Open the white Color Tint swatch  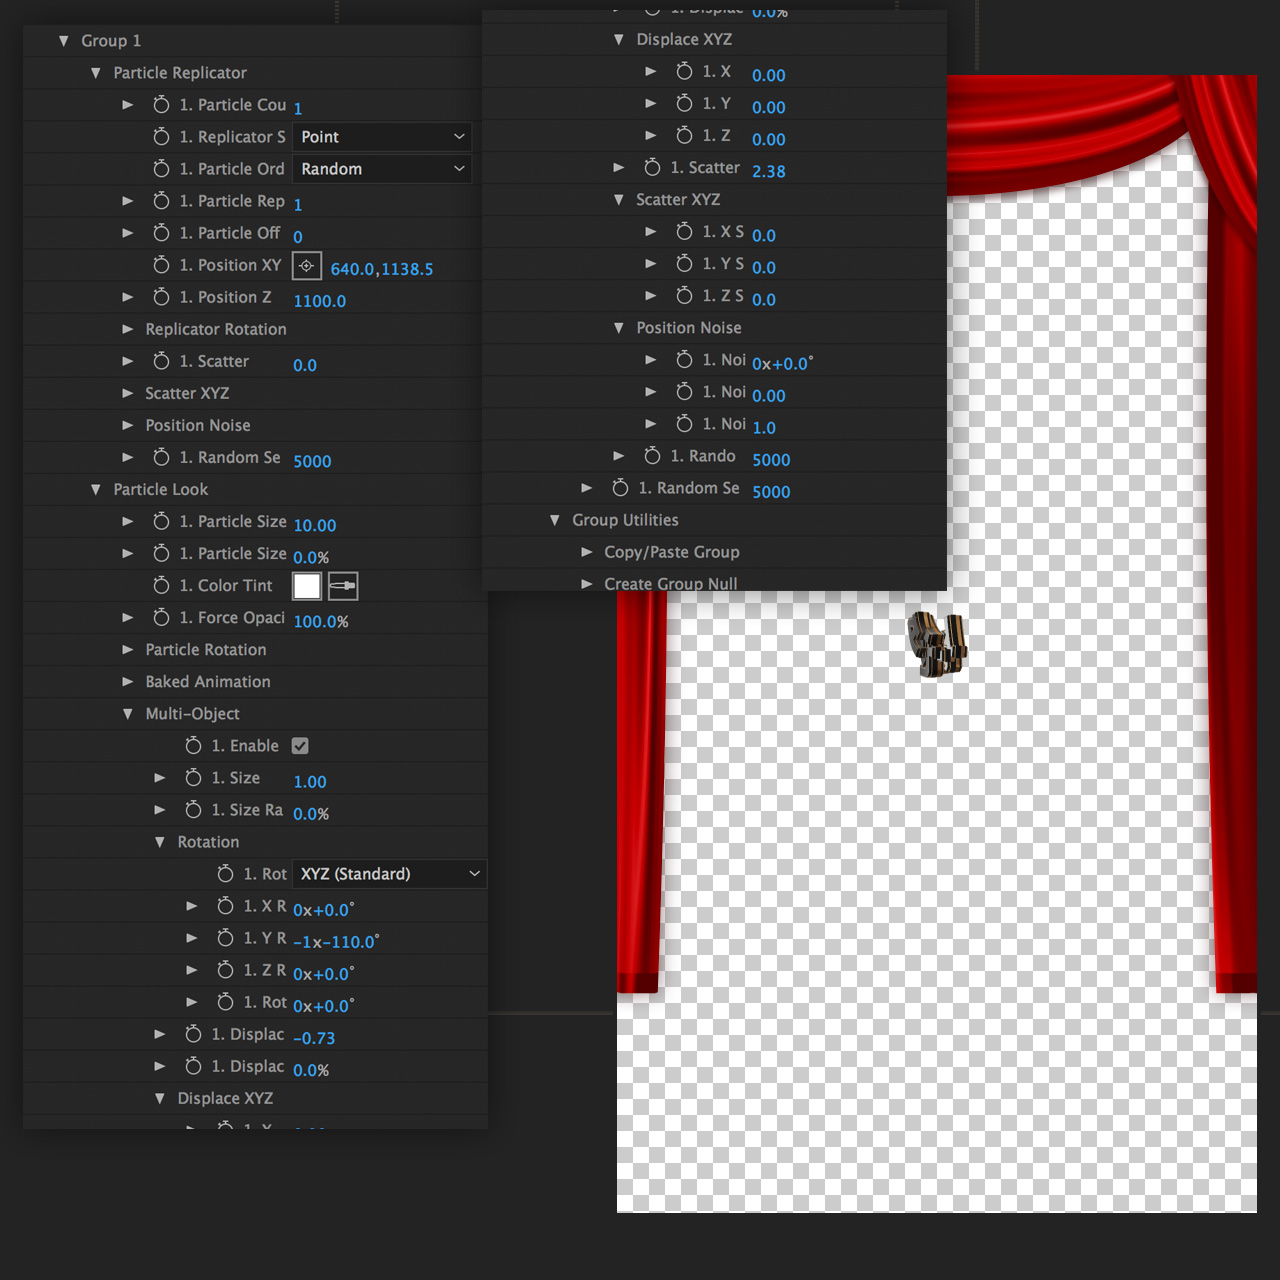(307, 586)
